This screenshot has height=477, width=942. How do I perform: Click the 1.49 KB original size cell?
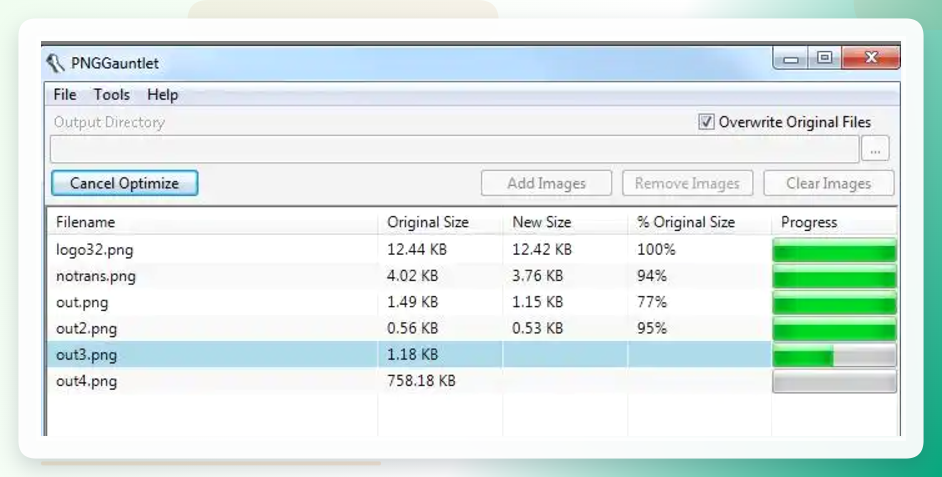413,302
